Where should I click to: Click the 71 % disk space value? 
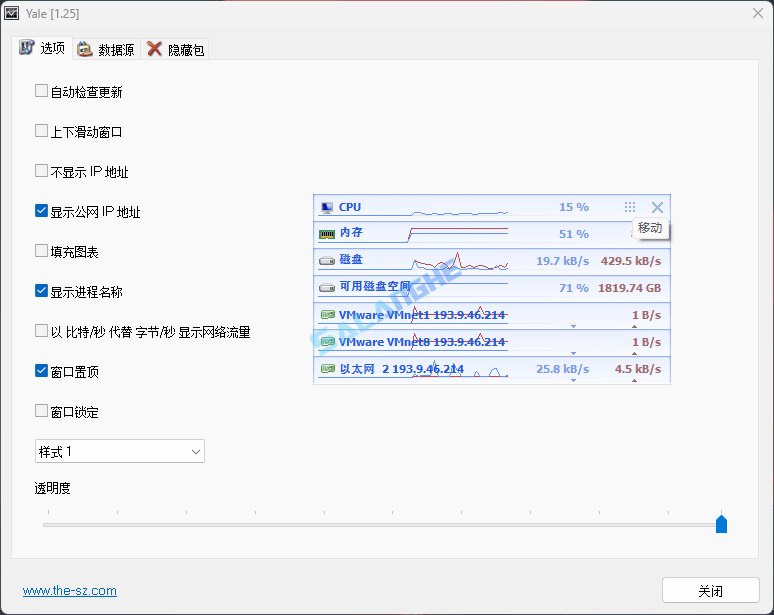click(574, 288)
